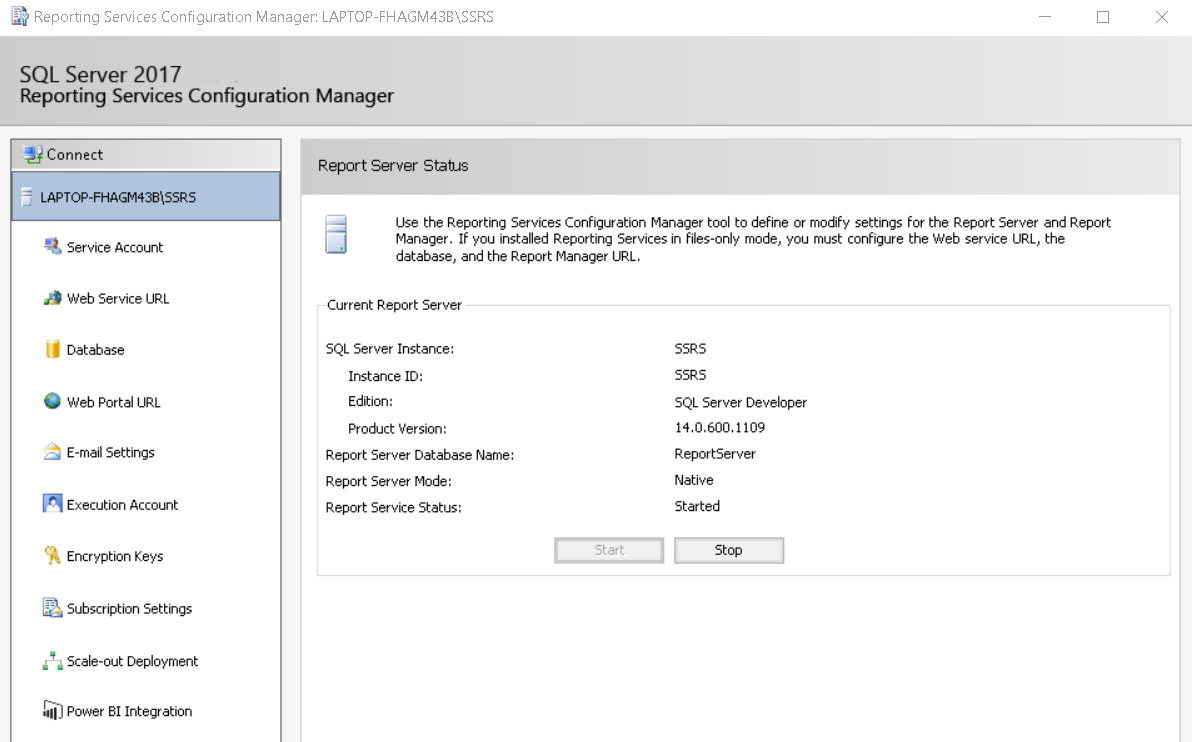Minimize the Configuration Manager window
Screen dimensions: 1192x742
click(1045, 17)
